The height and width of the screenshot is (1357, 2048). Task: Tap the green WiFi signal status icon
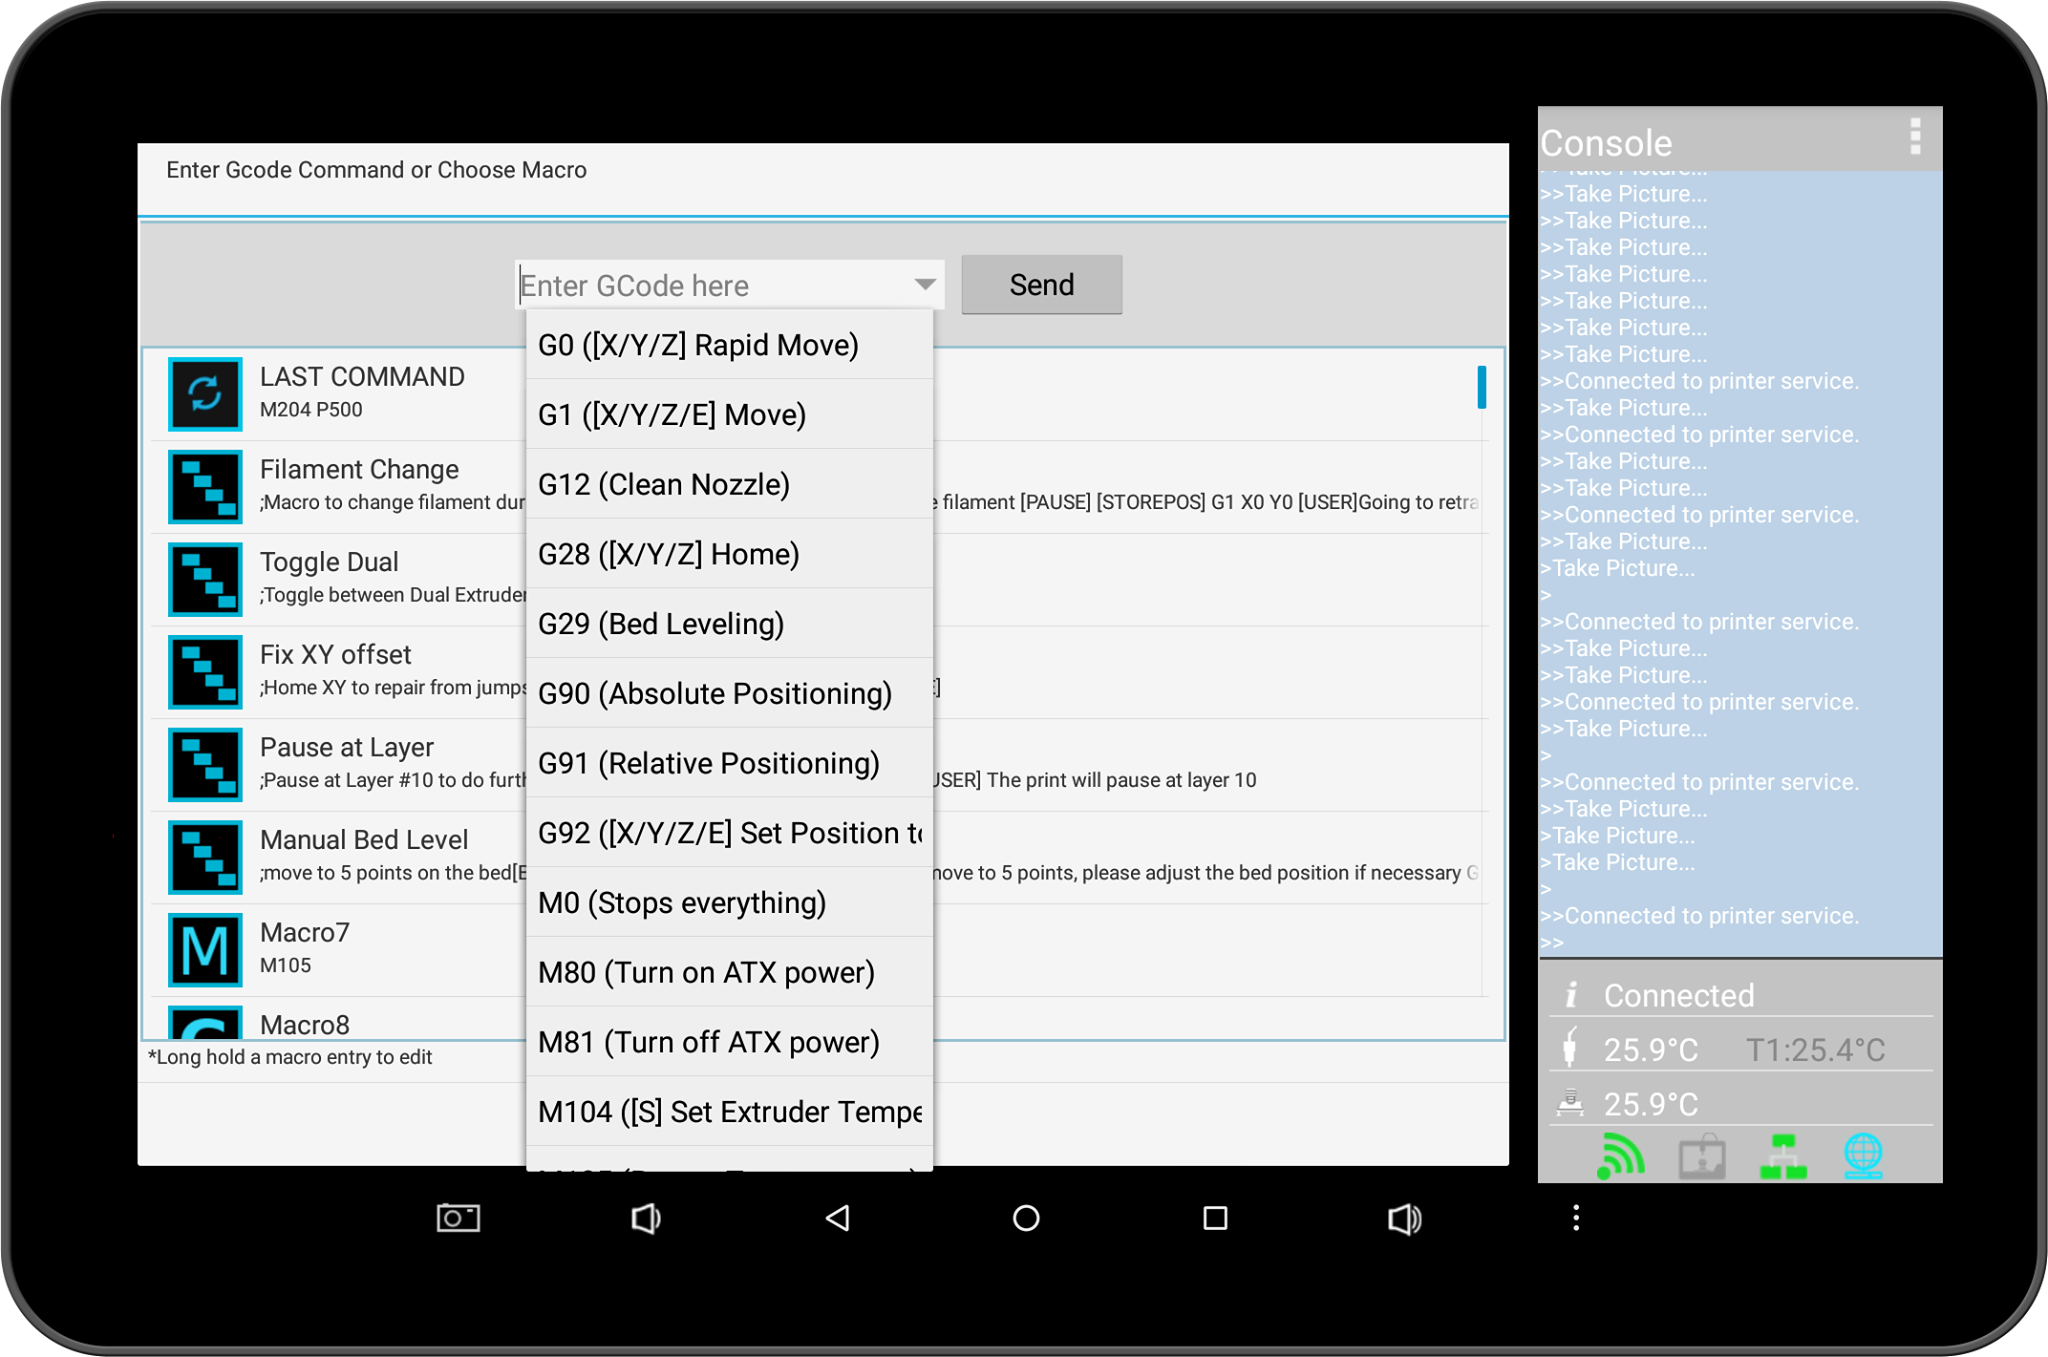click(x=1620, y=1156)
